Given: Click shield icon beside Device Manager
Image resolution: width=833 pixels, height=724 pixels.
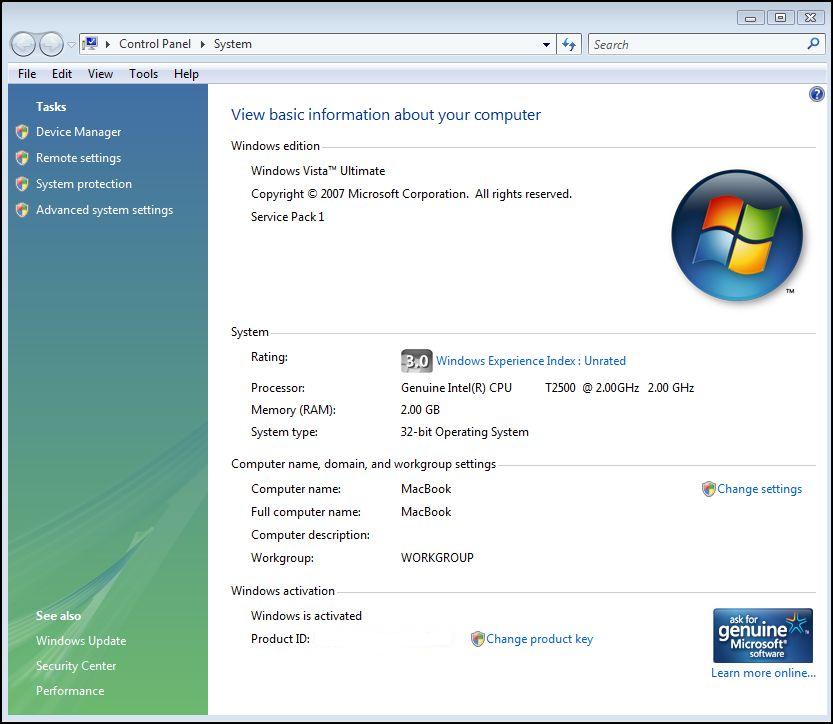Looking at the screenshot, I should click(22, 132).
